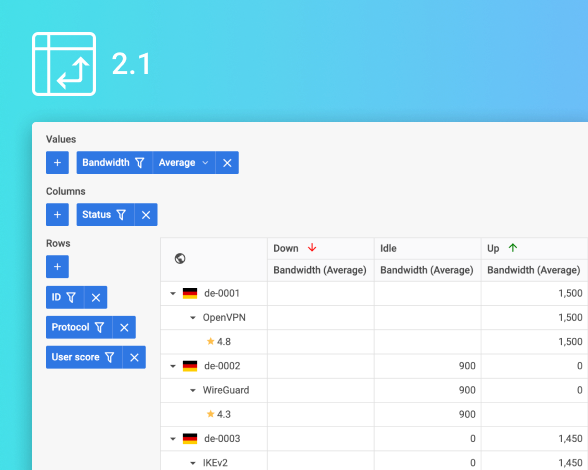This screenshot has width=588, height=470.
Task: Filter the Protocol row field
Action: [x=99, y=327]
